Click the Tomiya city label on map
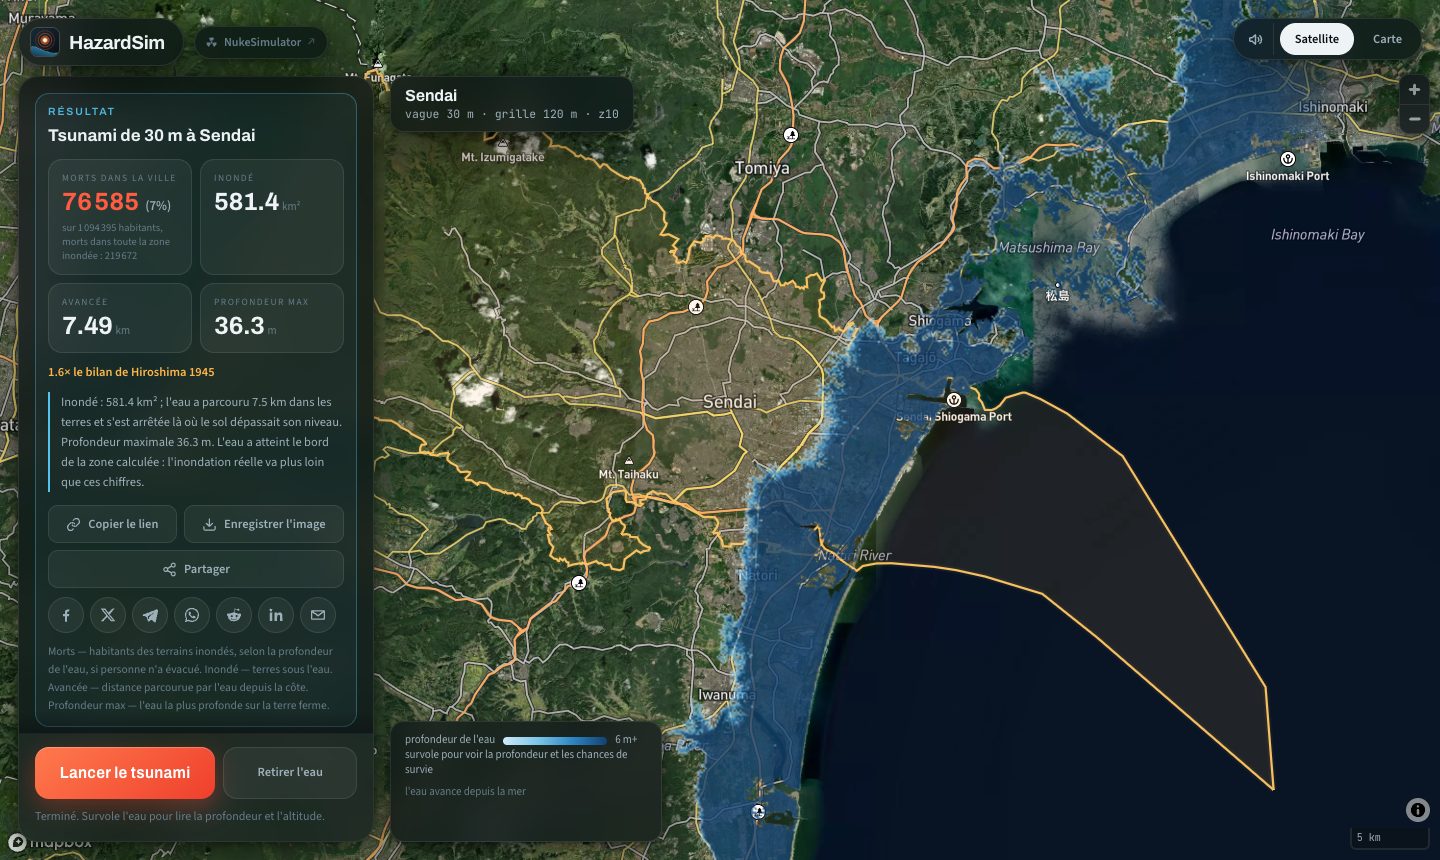This screenshot has width=1440, height=860. click(762, 168)
